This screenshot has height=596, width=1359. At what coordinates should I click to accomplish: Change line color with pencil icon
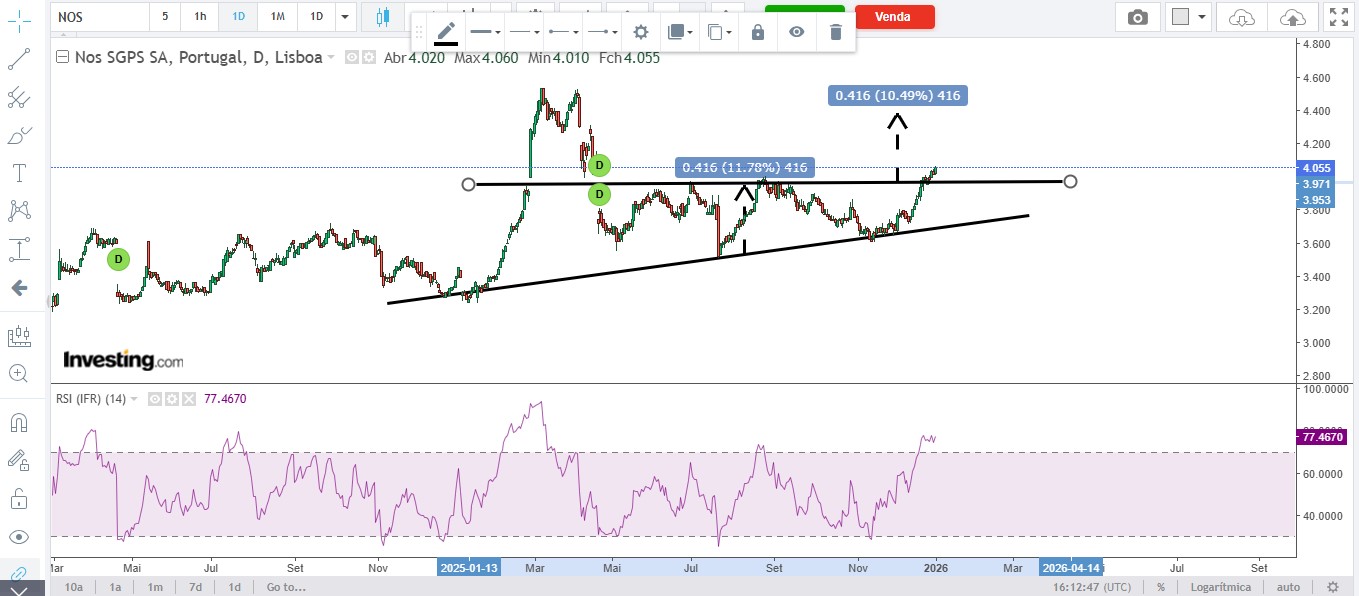point(446,33)
